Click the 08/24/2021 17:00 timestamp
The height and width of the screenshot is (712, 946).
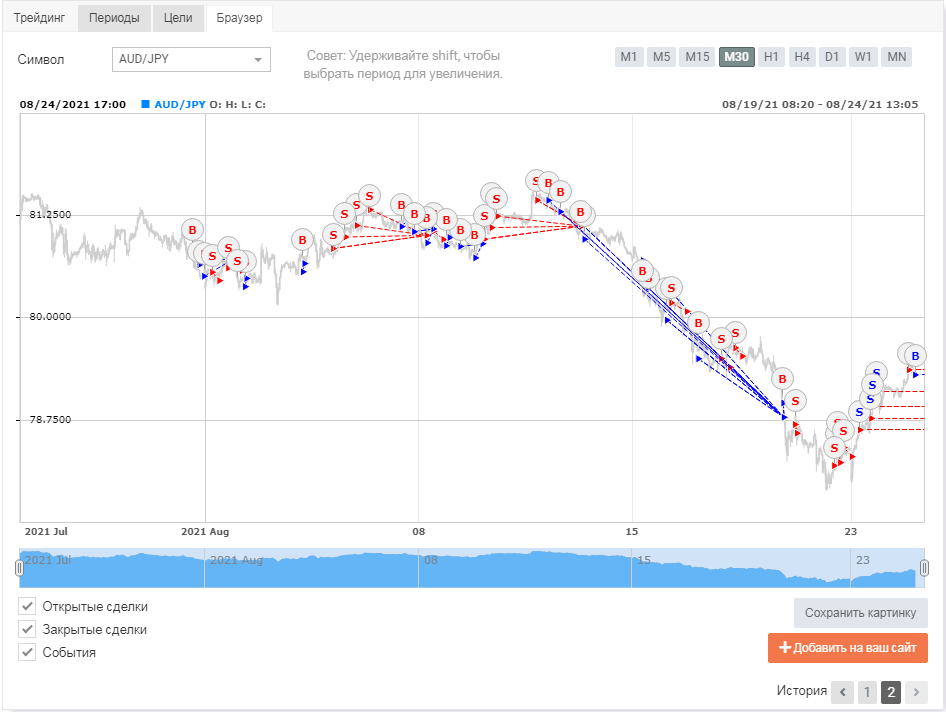tap(73, 104)
